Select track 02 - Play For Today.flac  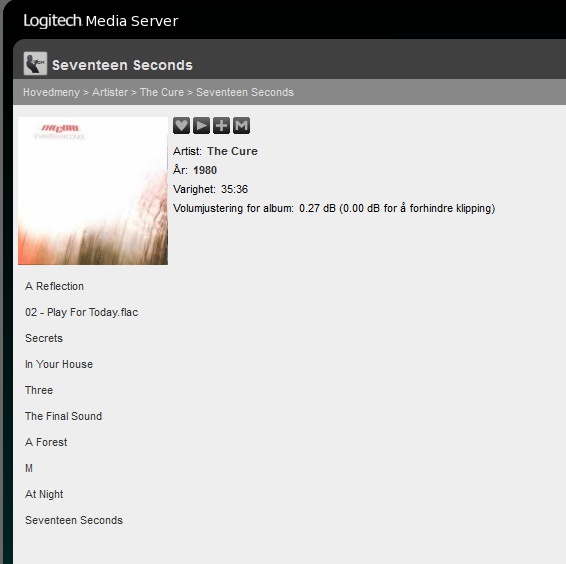coord(82,312)
